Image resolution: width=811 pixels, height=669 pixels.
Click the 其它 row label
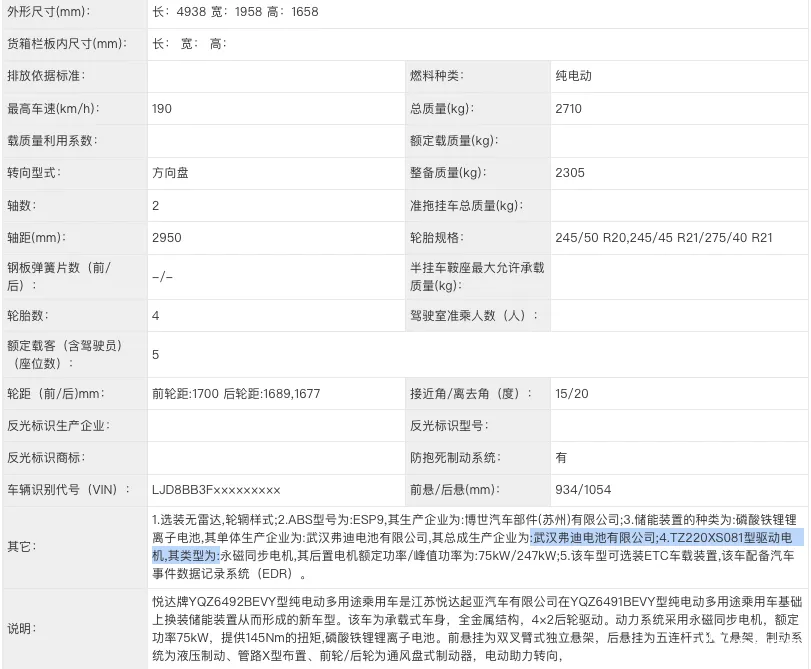tap(21, 547)
